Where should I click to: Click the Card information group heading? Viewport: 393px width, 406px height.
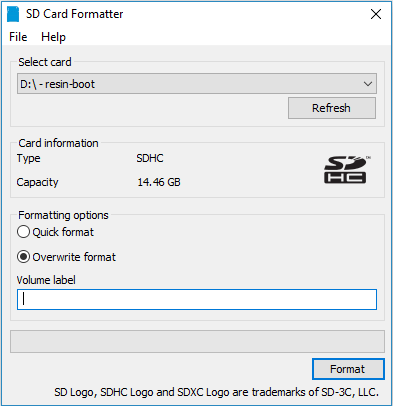pos(58,143)
